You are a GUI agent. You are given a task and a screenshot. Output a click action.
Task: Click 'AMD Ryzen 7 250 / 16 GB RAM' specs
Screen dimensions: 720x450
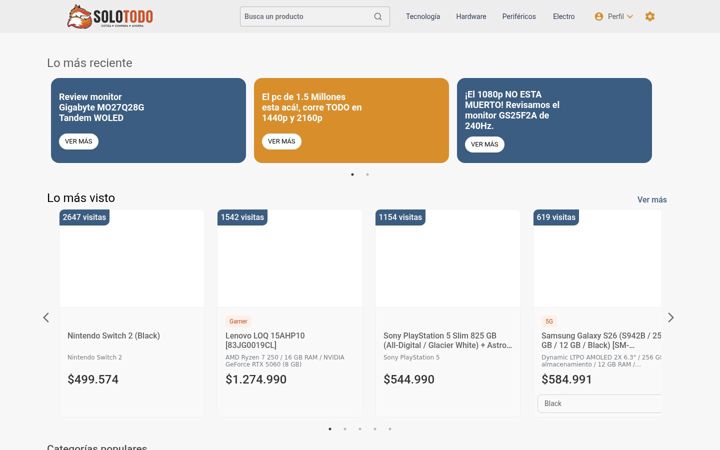point(285,360)
